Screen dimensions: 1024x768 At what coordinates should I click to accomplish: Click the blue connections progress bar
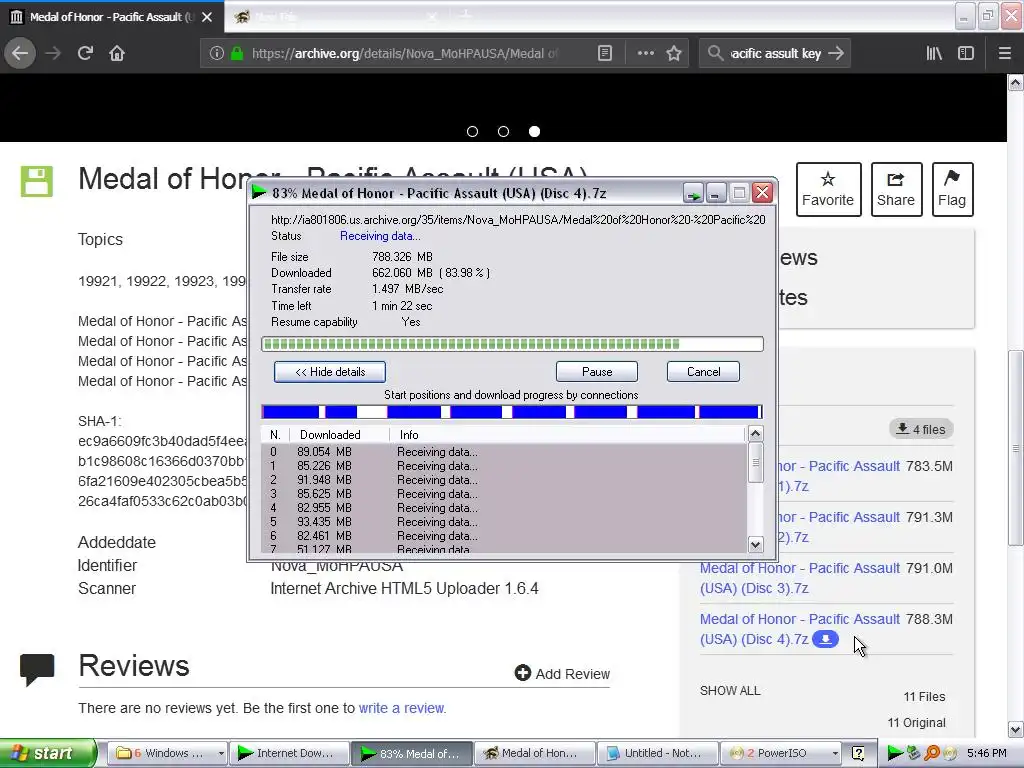click(512, 411)
